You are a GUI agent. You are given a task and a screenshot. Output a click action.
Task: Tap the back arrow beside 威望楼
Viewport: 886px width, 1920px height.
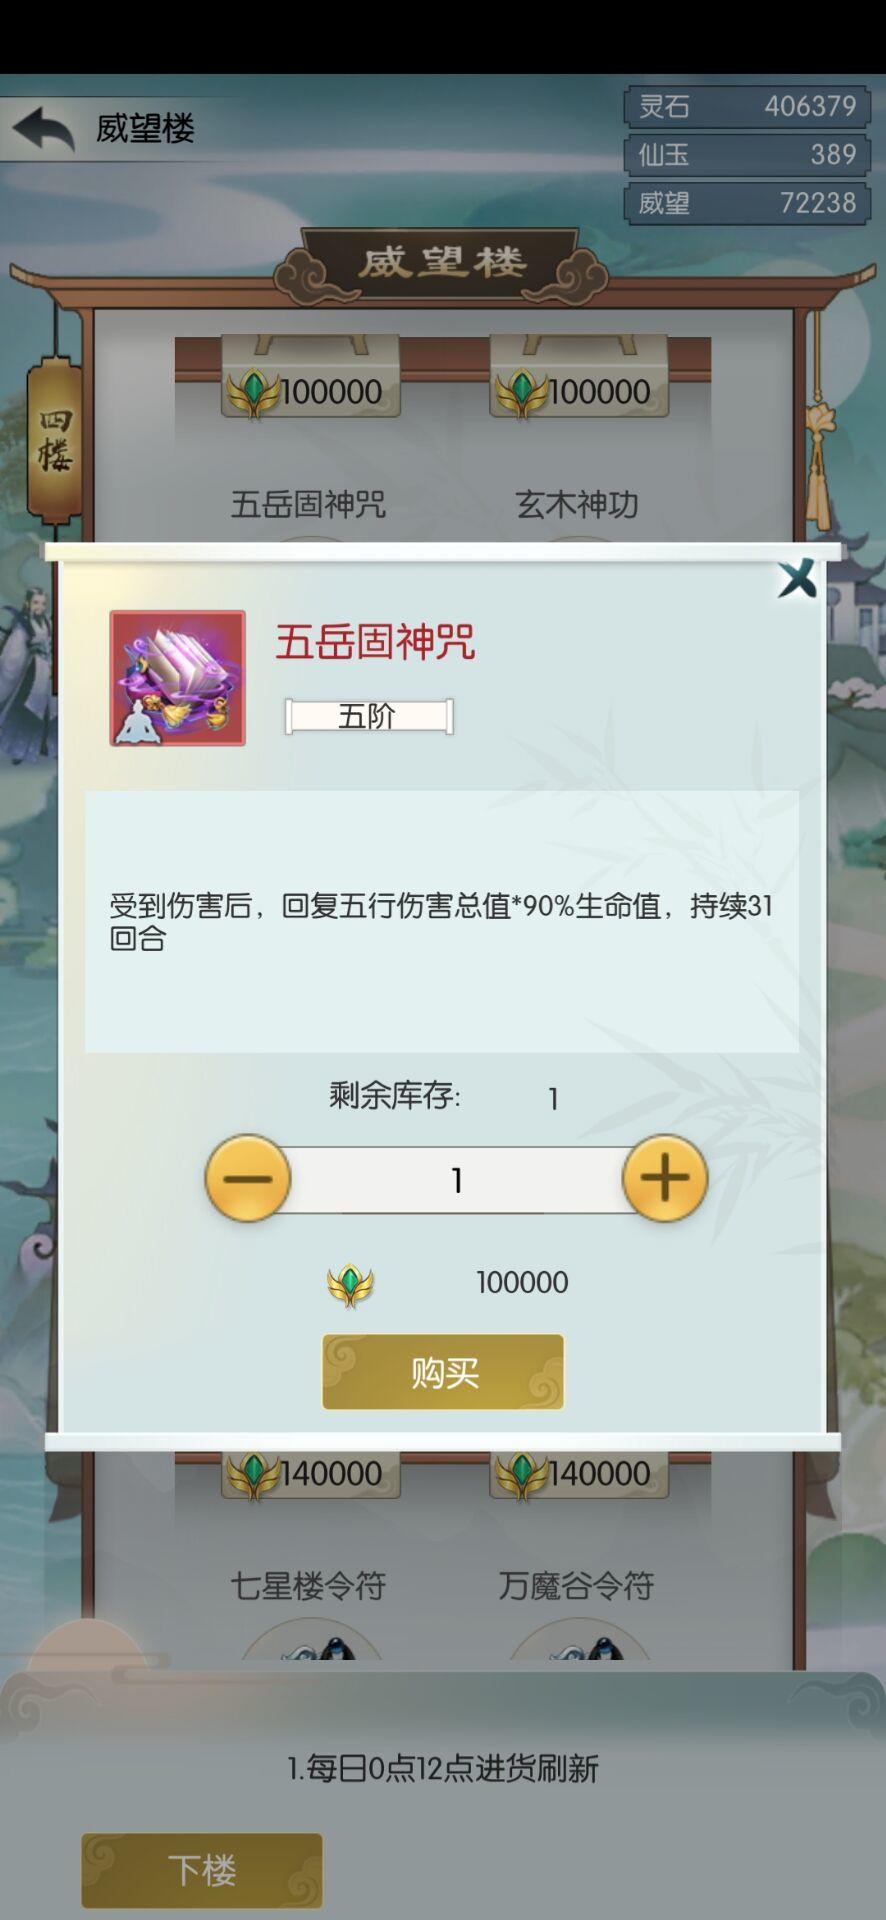43,129
